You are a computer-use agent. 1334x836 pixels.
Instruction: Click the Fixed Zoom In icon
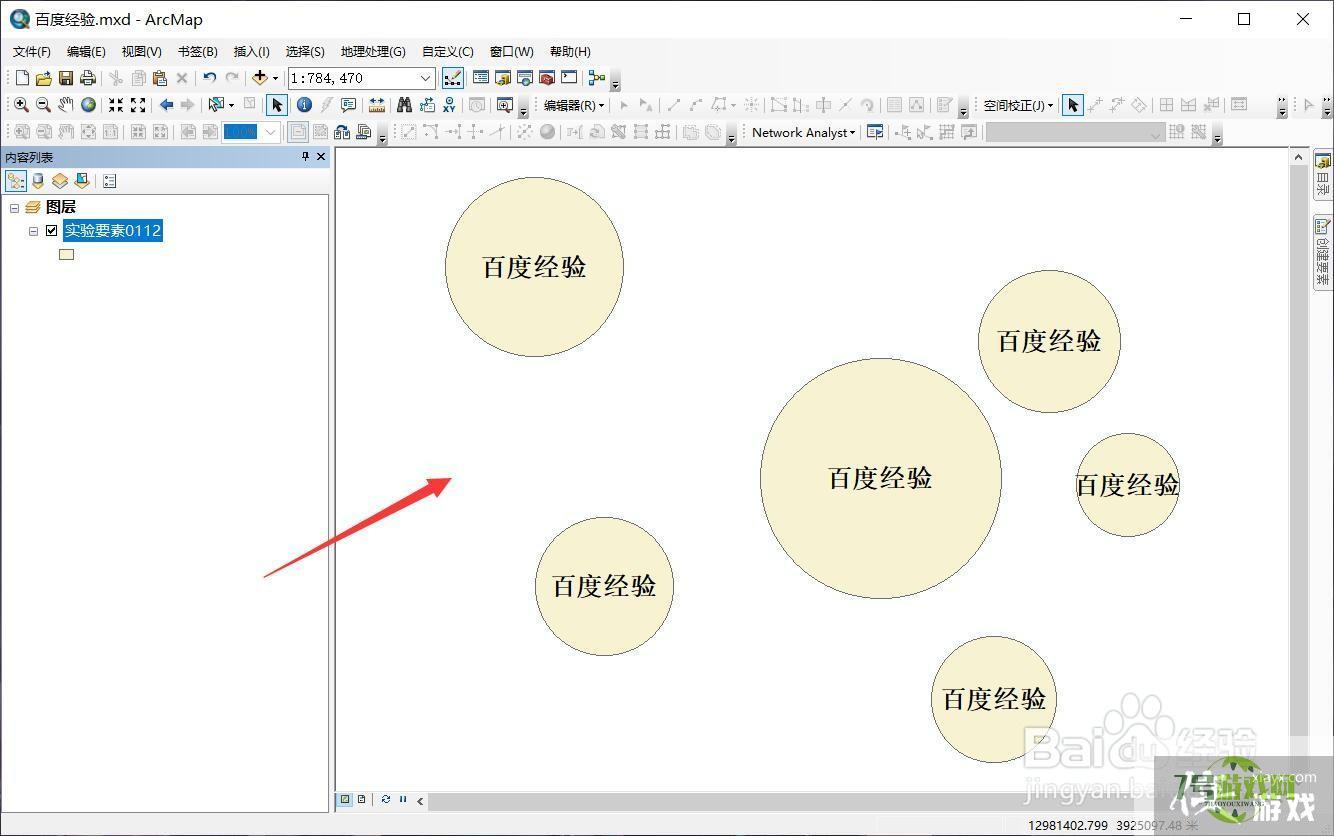coord(116,105)
